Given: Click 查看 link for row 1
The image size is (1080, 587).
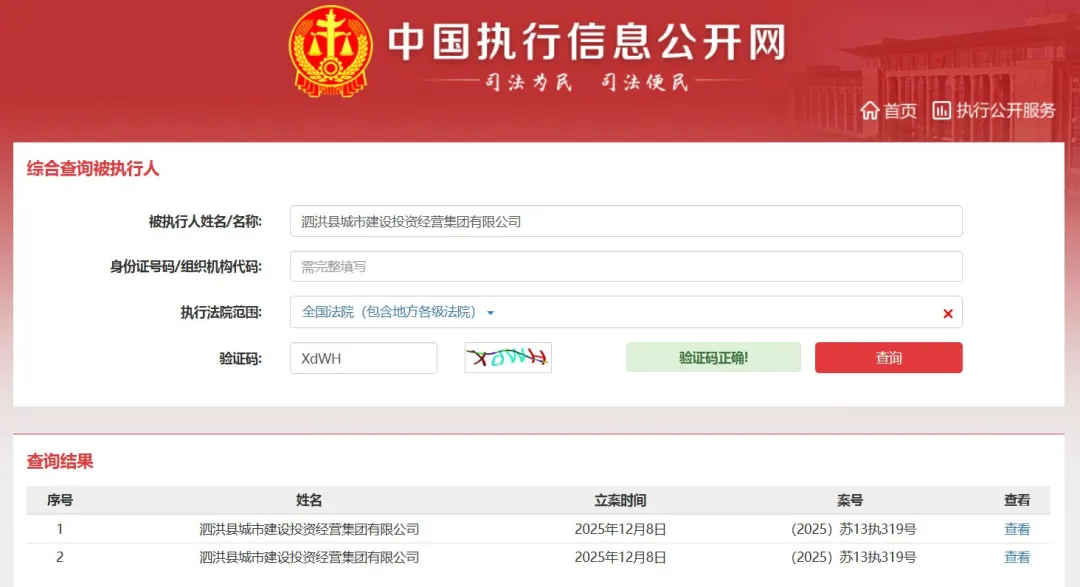Looking at the screenshot, I should click(x=1017, y=529).
